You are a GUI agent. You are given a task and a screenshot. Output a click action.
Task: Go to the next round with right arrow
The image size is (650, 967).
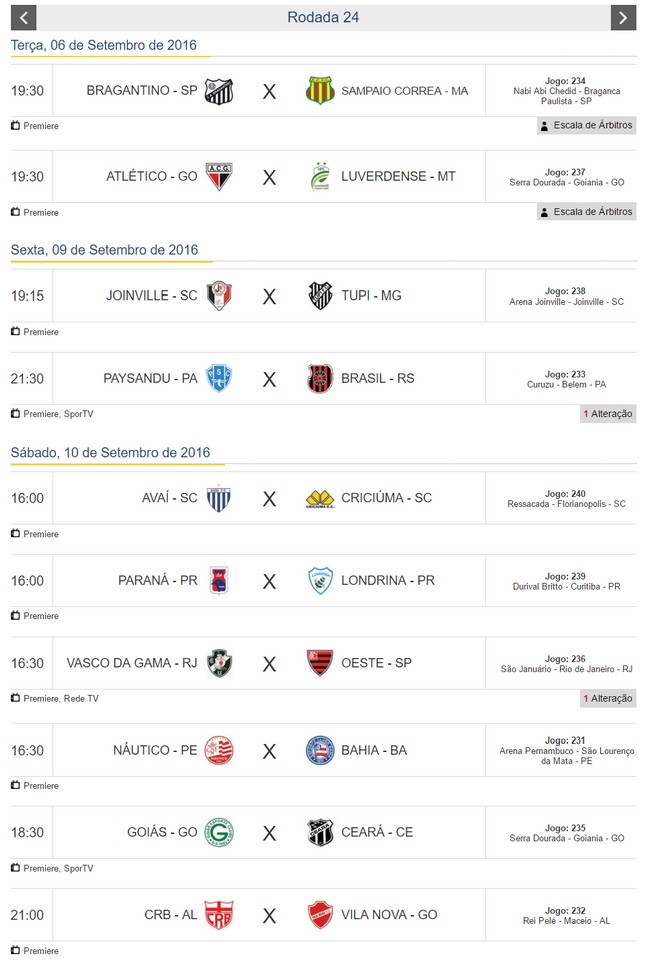623,17
